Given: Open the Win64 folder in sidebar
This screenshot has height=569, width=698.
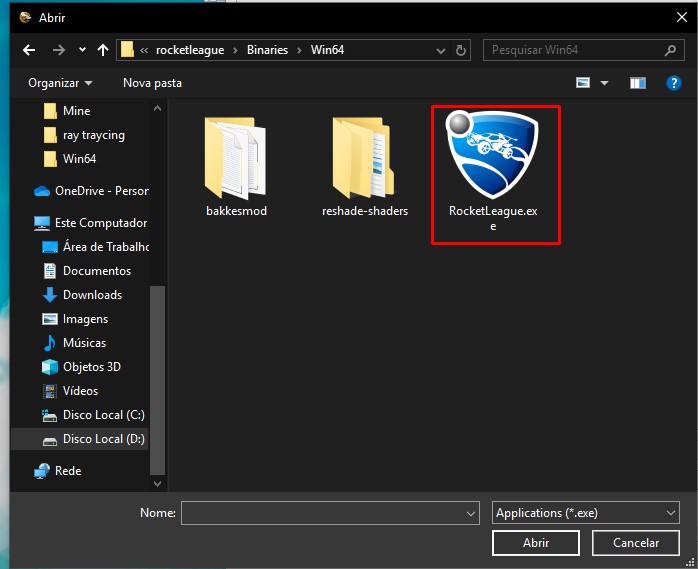Looking at the screenshot, I should 70,159.
